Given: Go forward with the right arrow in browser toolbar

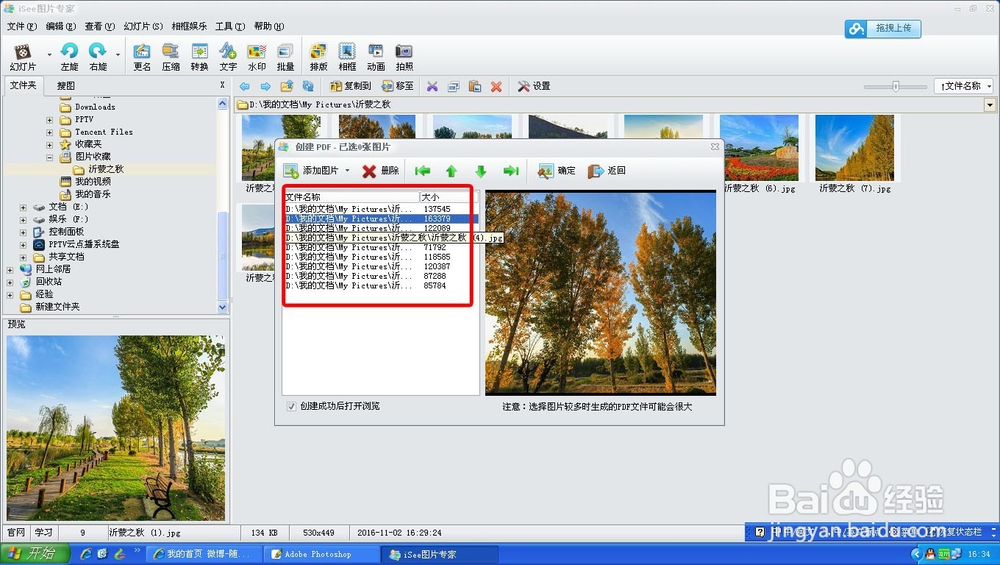Looking at the screenshot, I should click(265, 86).
